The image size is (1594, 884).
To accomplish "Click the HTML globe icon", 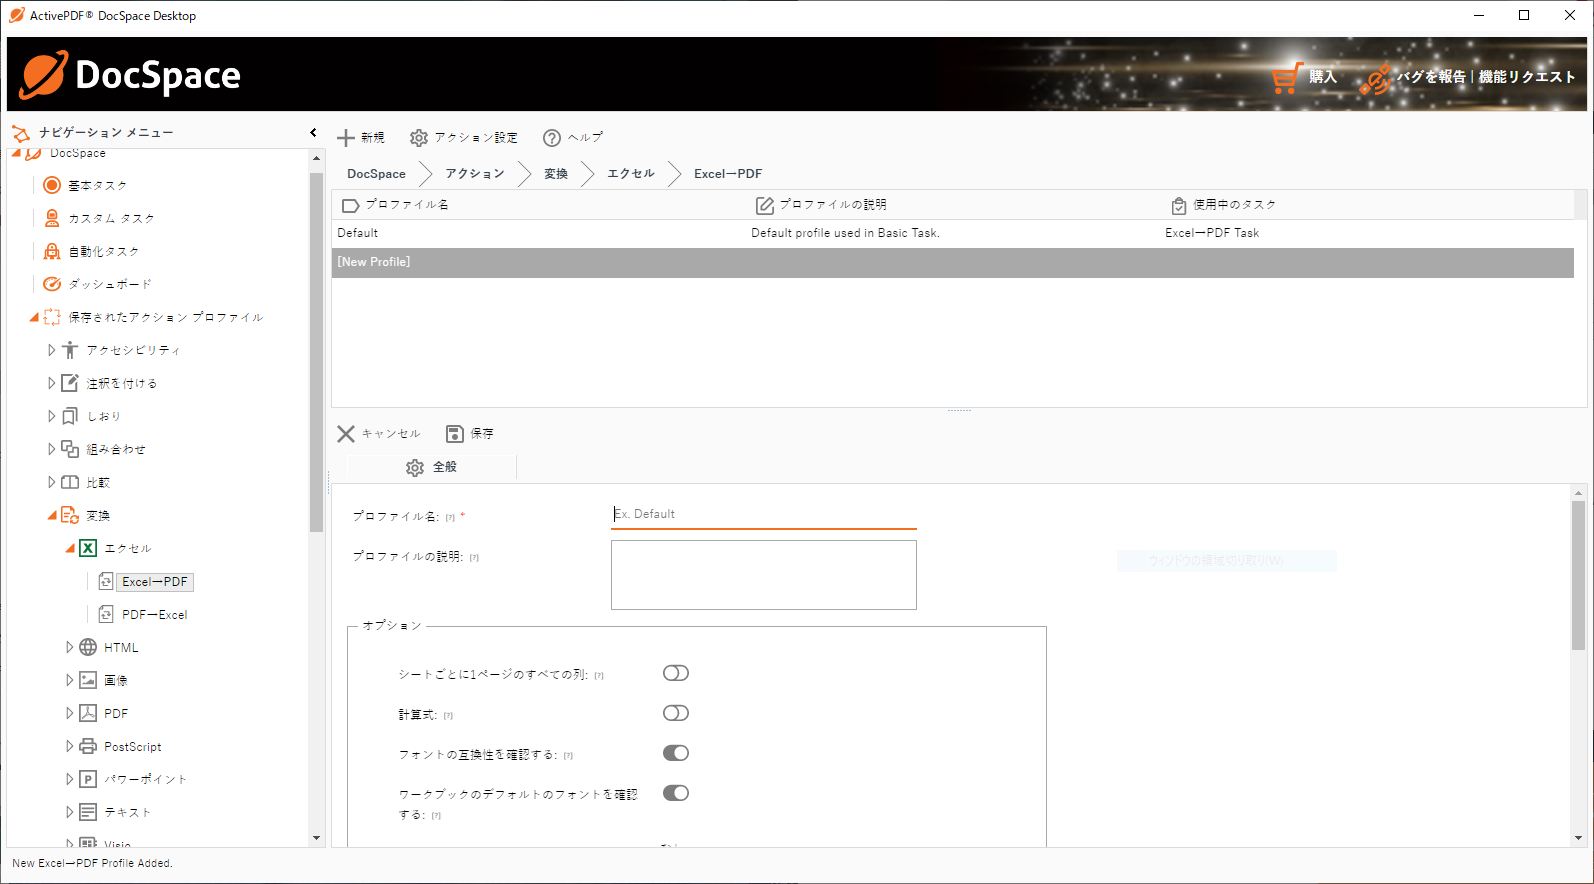I will (x=88, y=647).
